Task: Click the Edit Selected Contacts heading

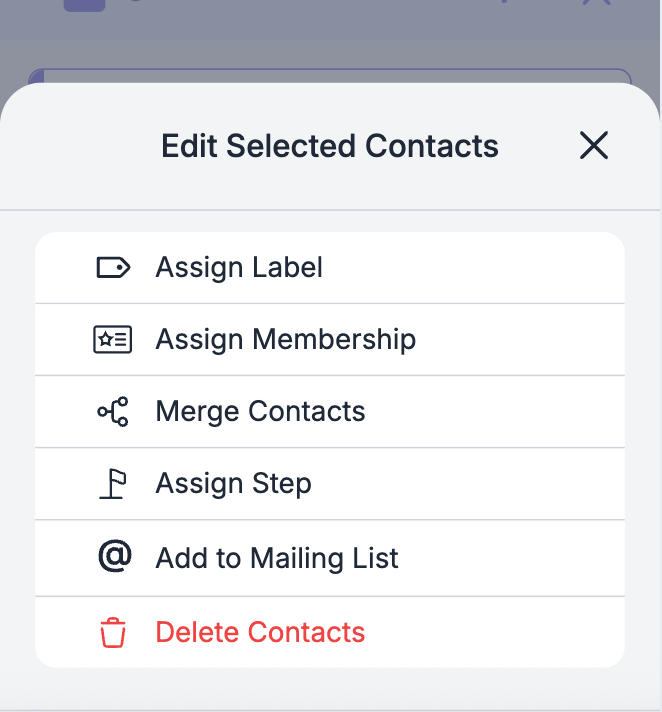Action: [x=330, y=146]
